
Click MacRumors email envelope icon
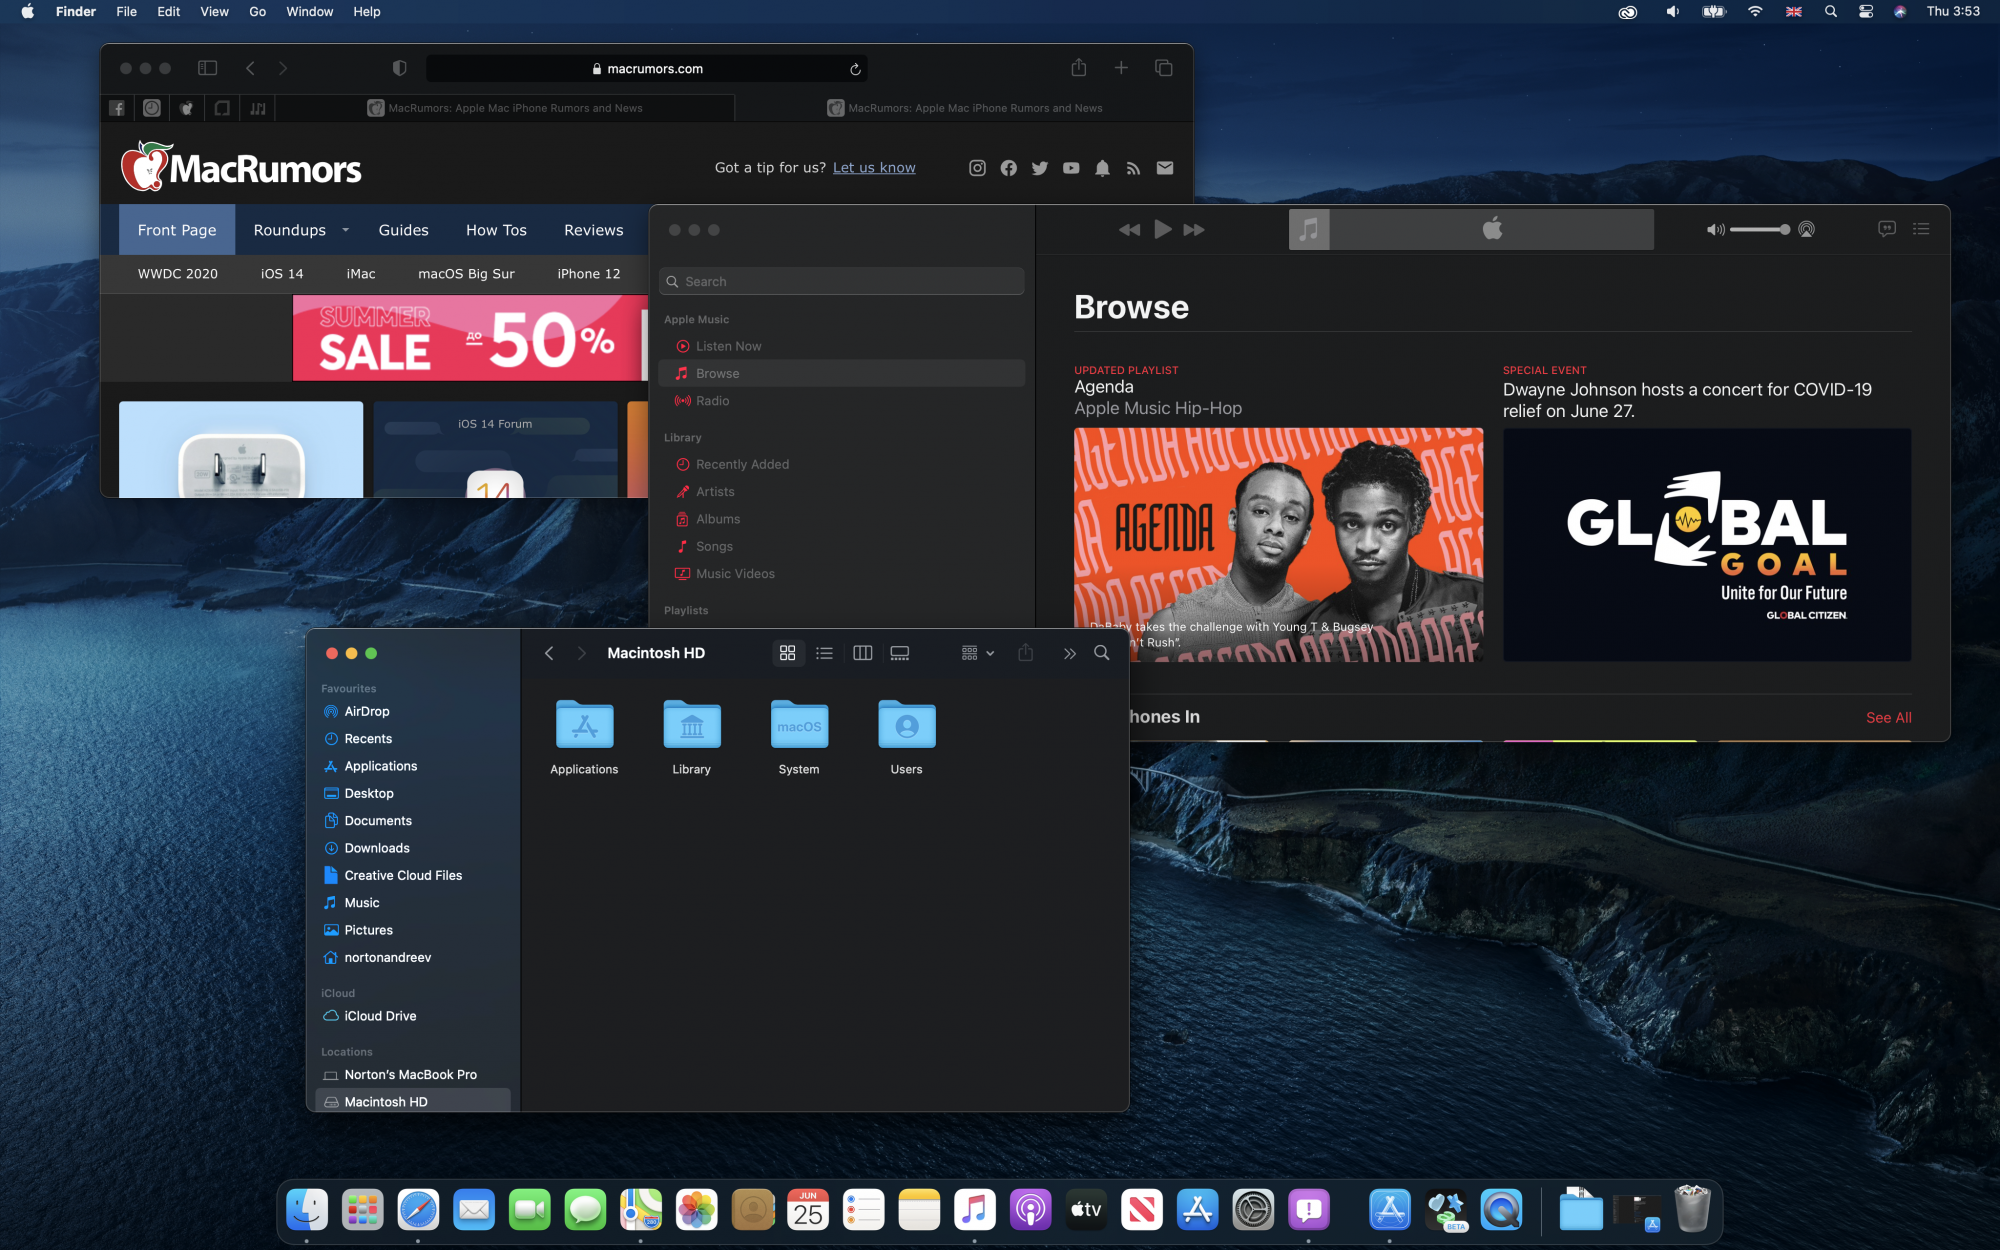tap(1165, 168)
